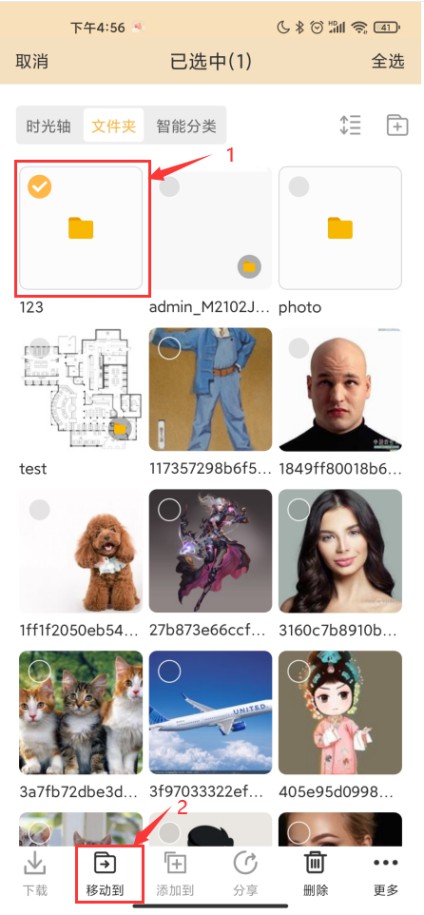
Task: Tap 全选 to select all
Action: click(x=388, y=62)
